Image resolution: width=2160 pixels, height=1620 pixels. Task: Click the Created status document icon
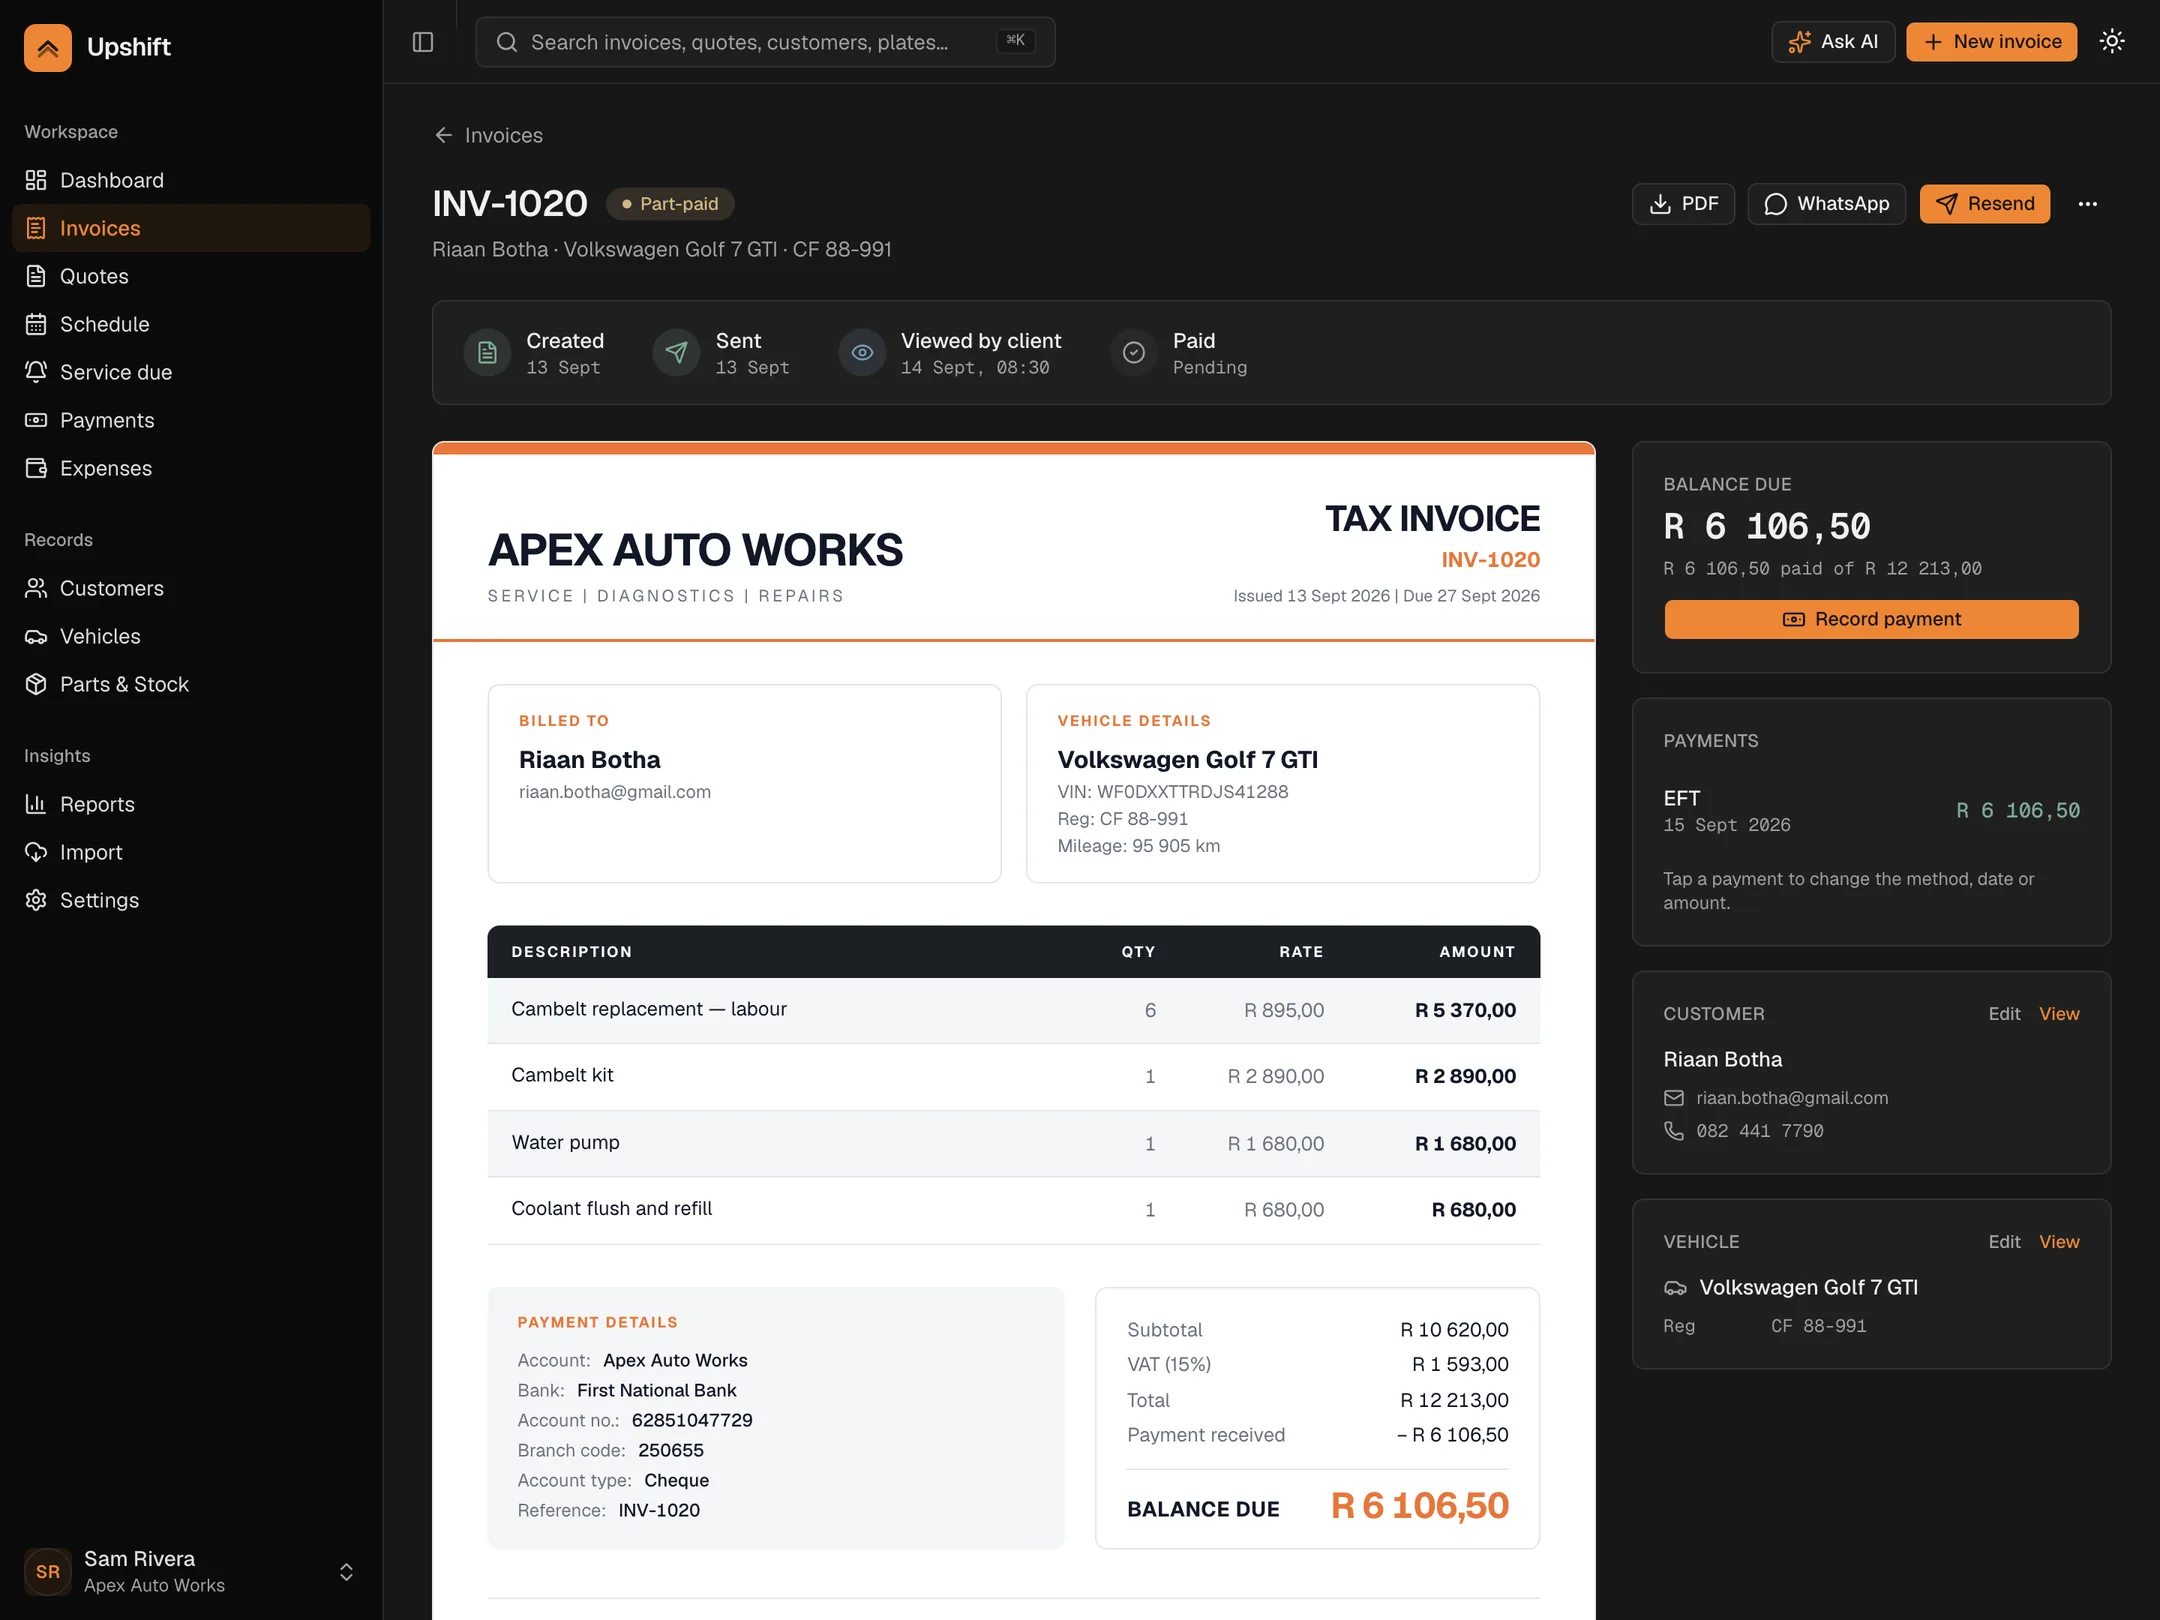(x=487, y=353)
